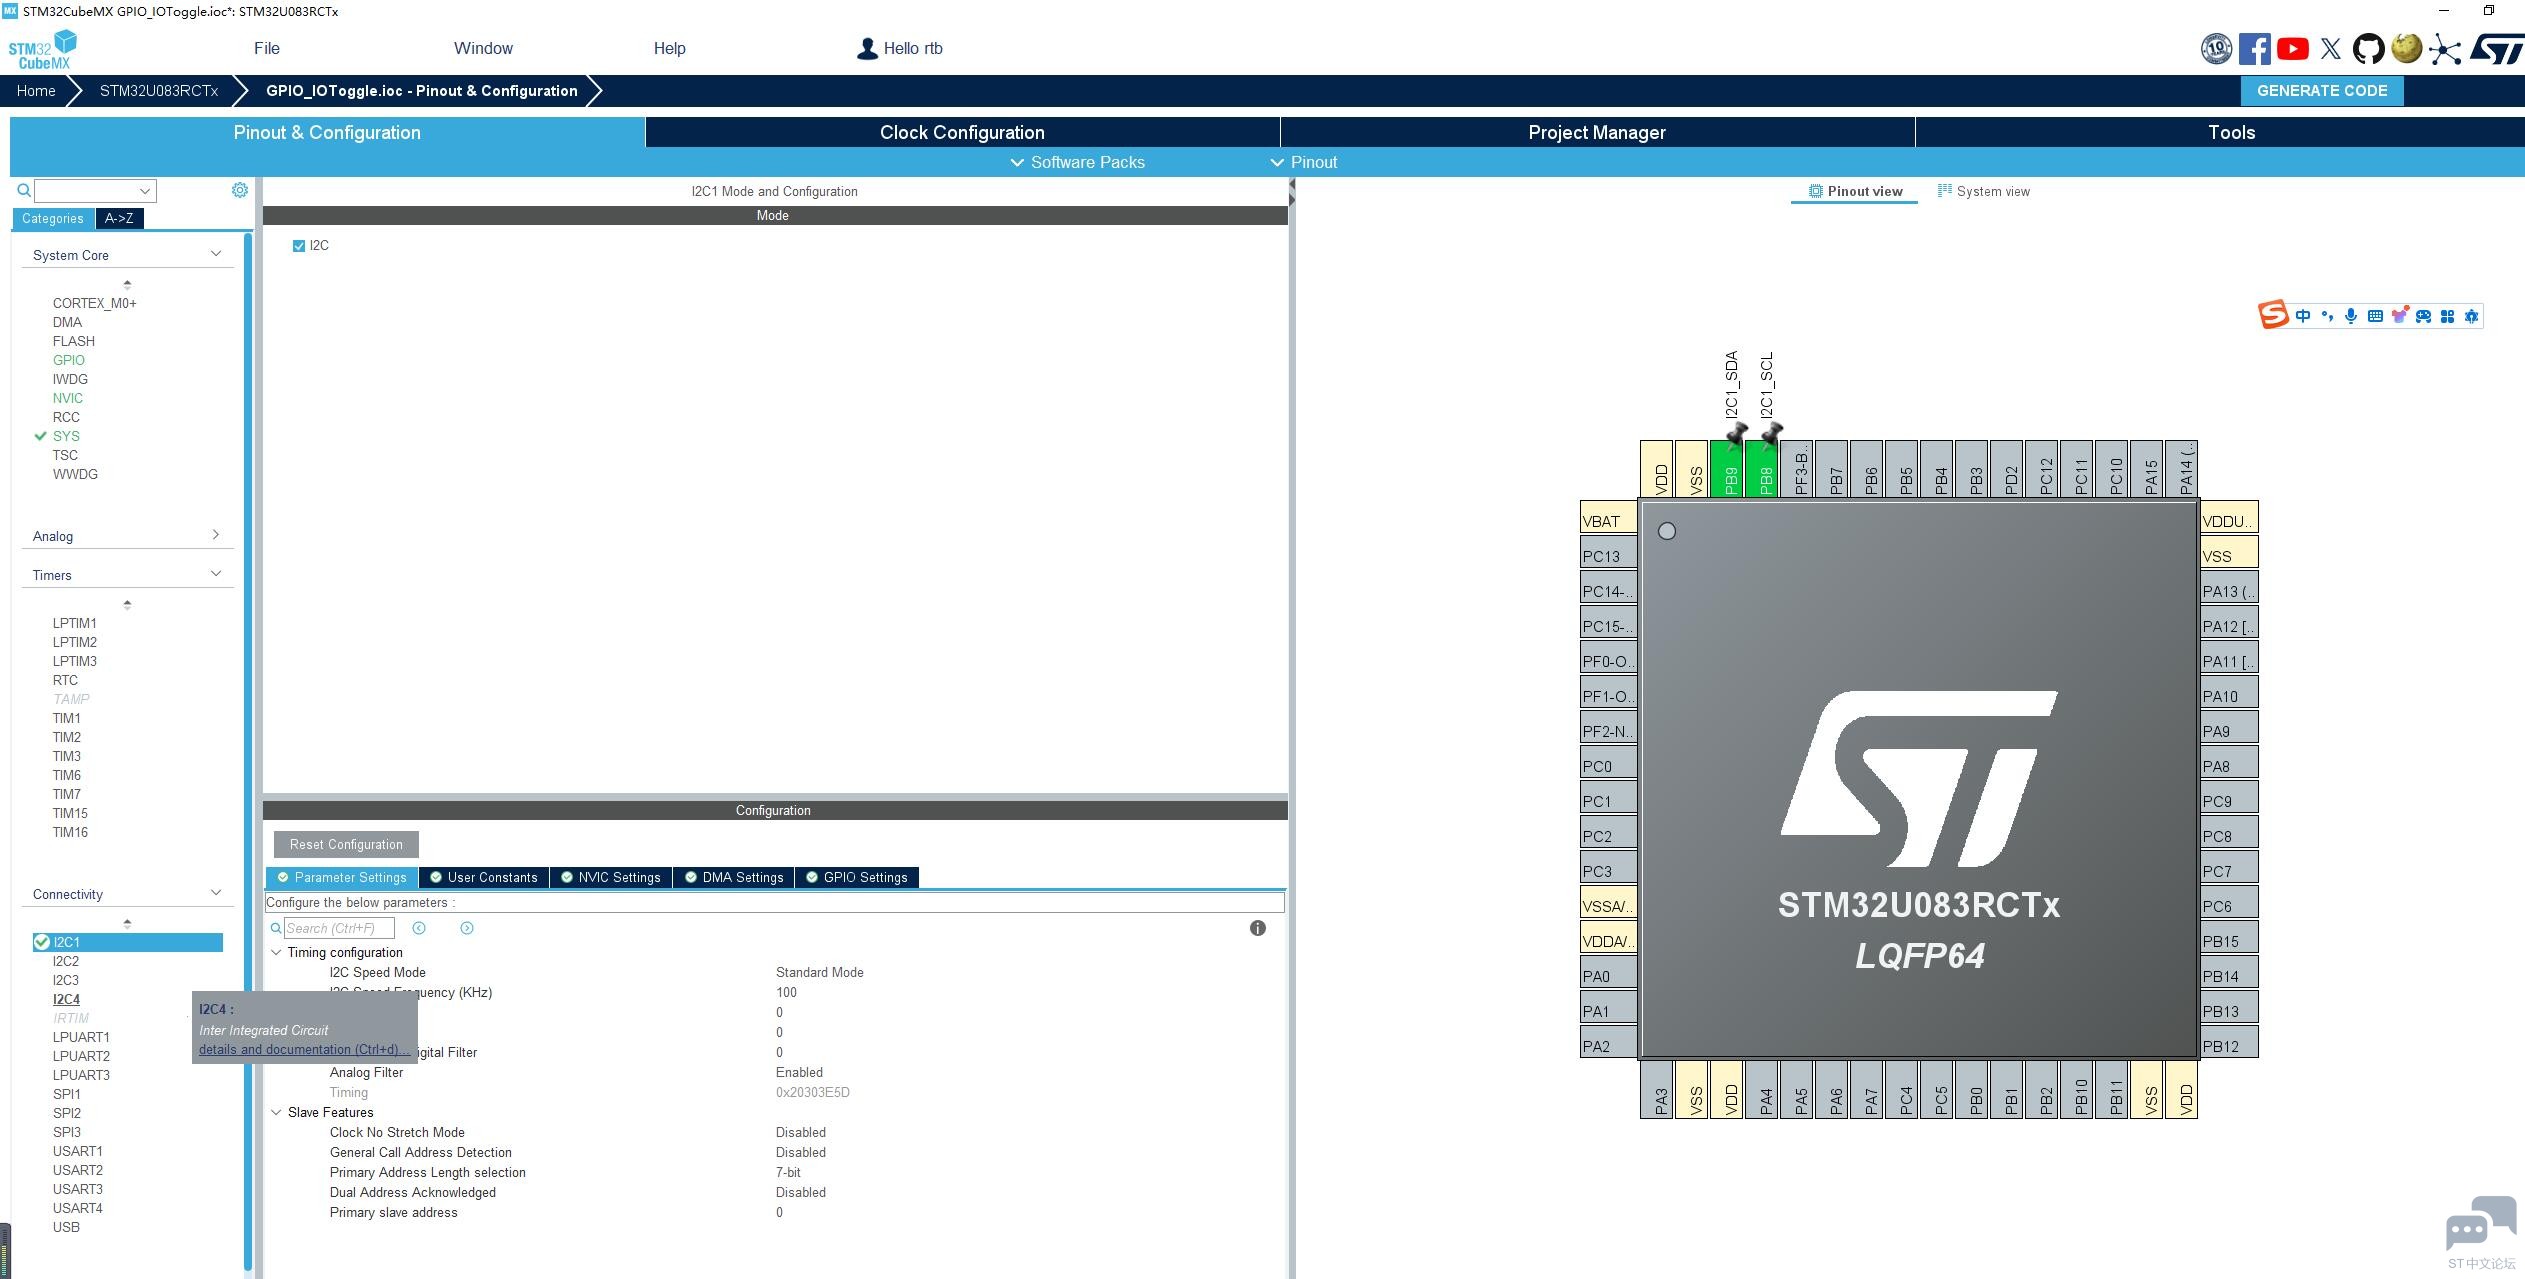Screen dimensions: 2525x1279
Task: Click the yellow wiki globe icon
Action: pyautogui.click(x=2406, y=48)
